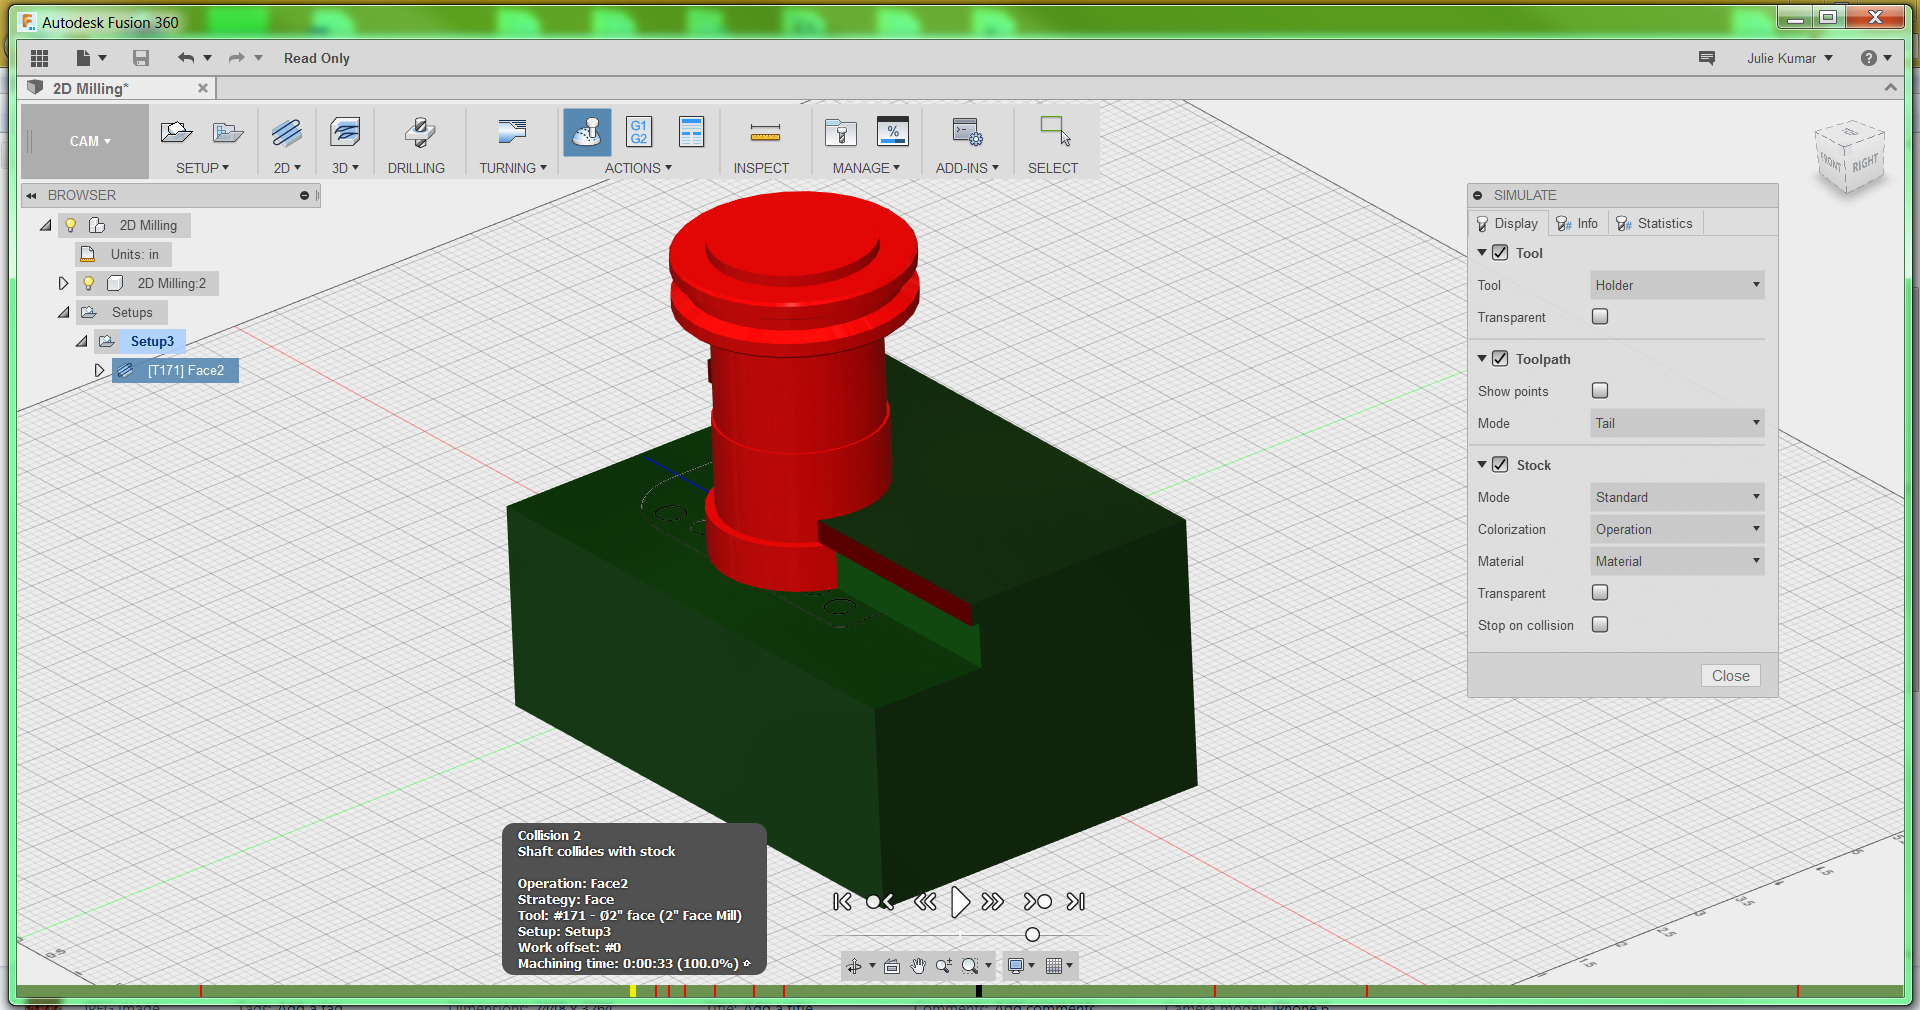Switch to the Statistics tab
The width and height of the screenshot is (1920, 1010).
tap(1655, 223)
